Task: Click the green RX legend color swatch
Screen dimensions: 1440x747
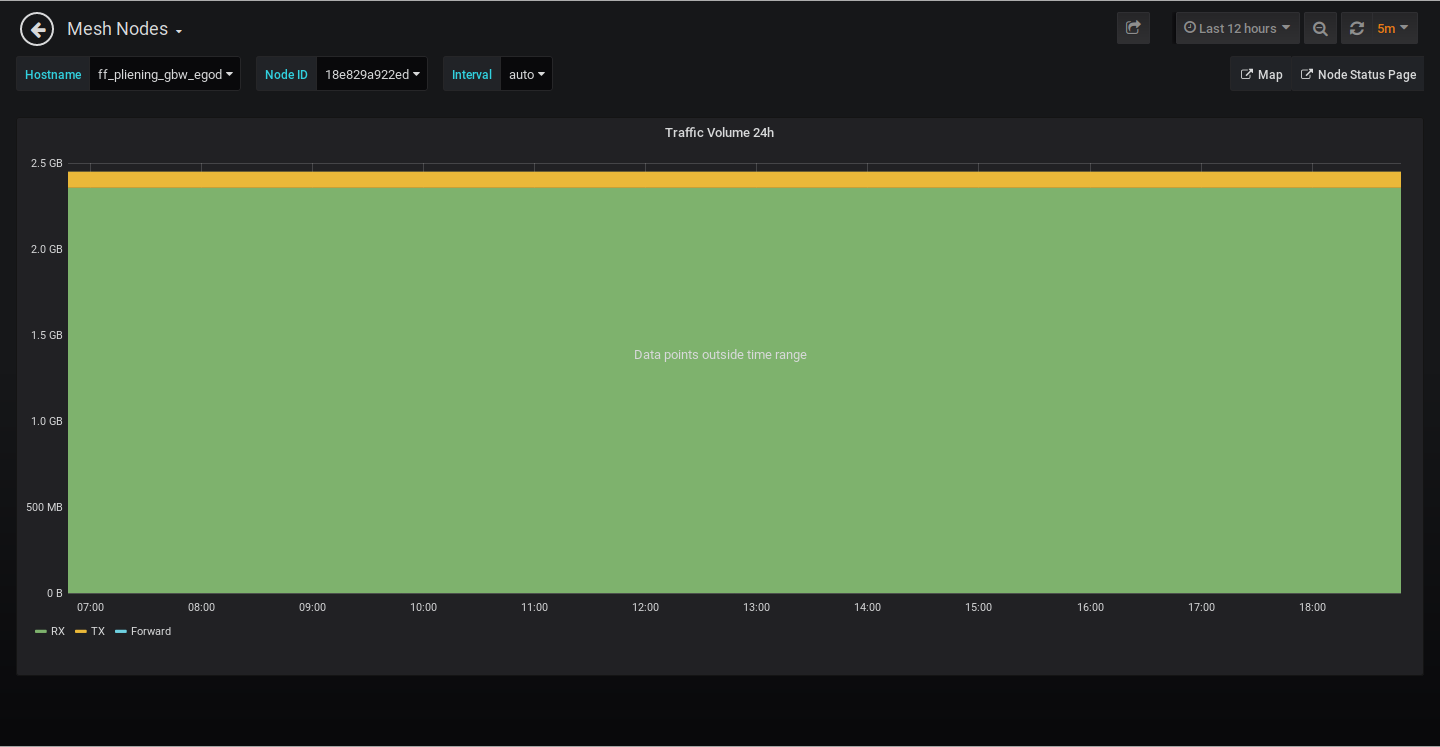Action: [41, 631]
